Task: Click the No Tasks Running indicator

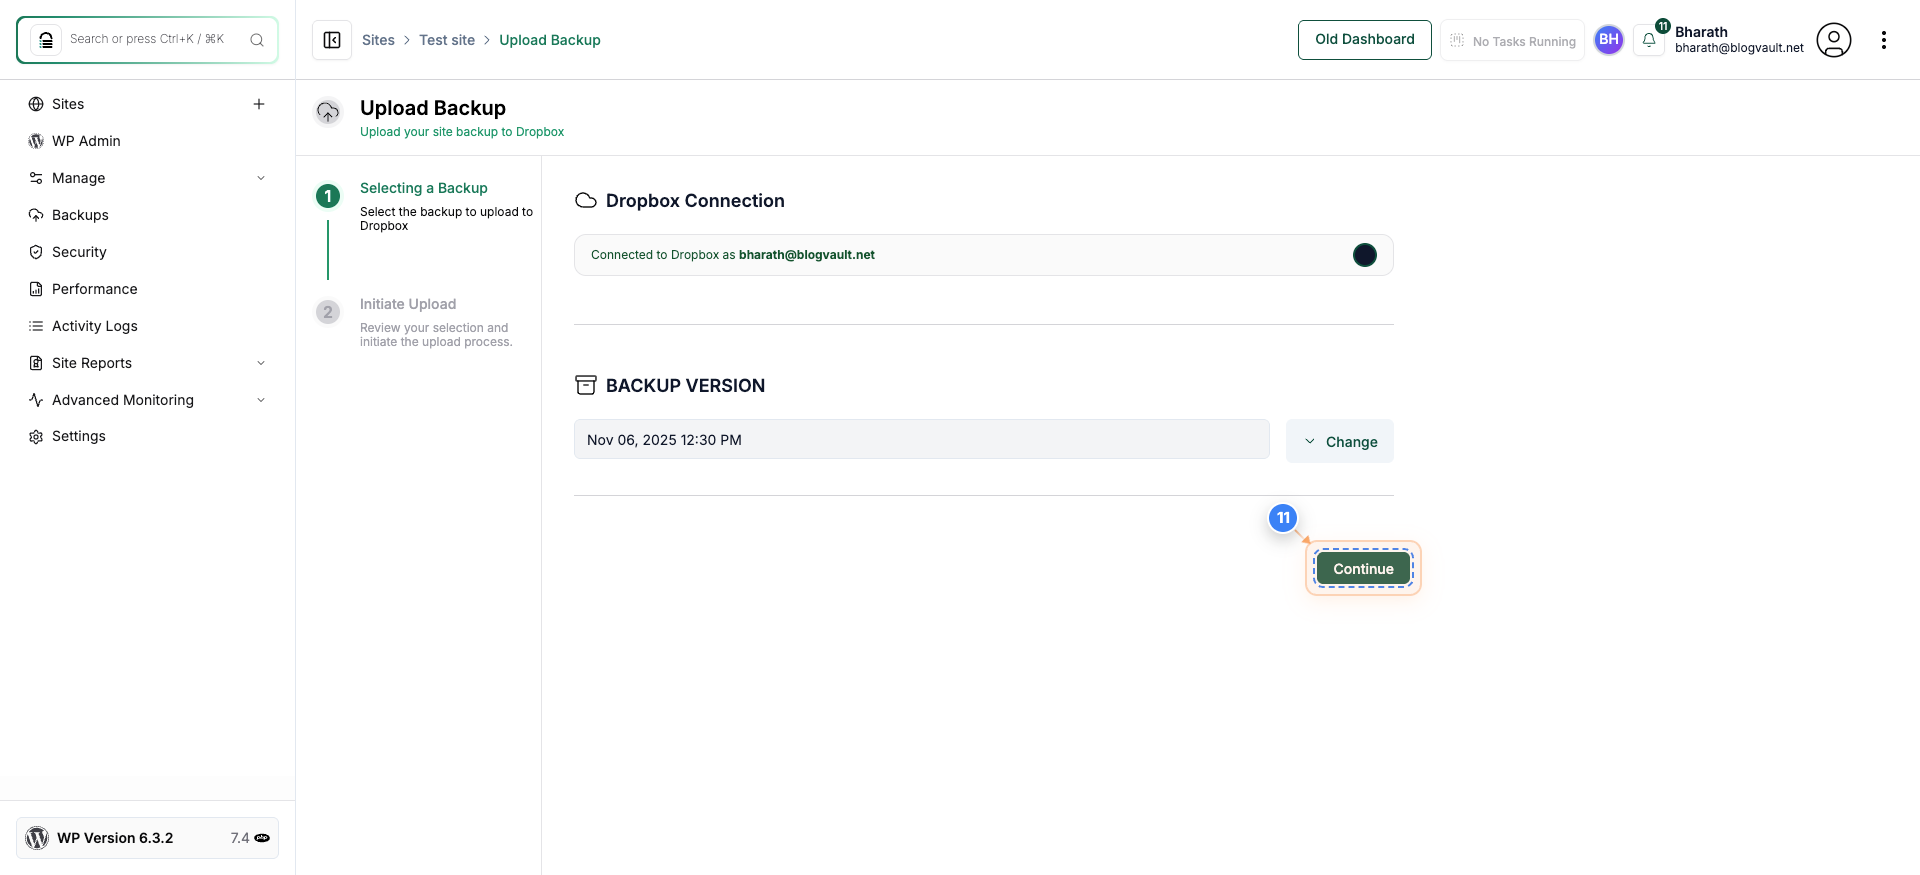Action: 1512,41
